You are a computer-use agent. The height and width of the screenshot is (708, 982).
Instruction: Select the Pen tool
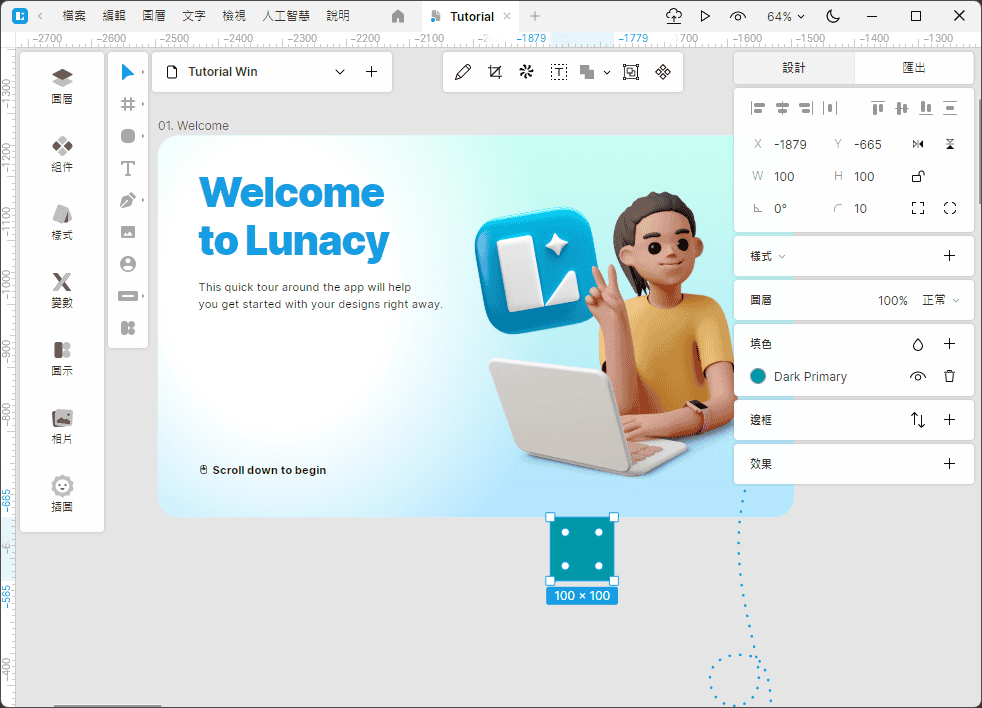127,200
